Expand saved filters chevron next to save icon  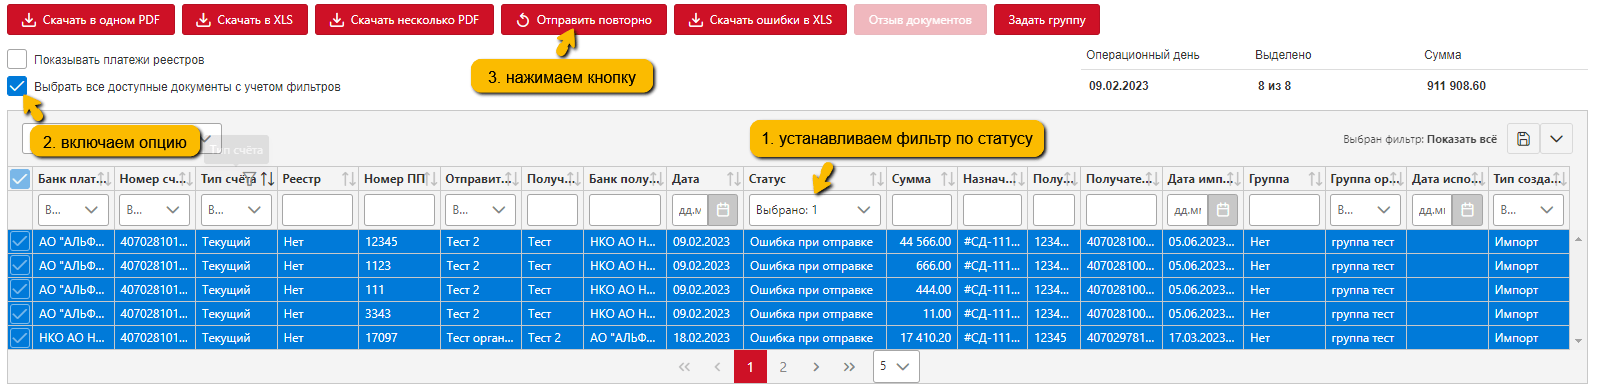point(1557,139)
